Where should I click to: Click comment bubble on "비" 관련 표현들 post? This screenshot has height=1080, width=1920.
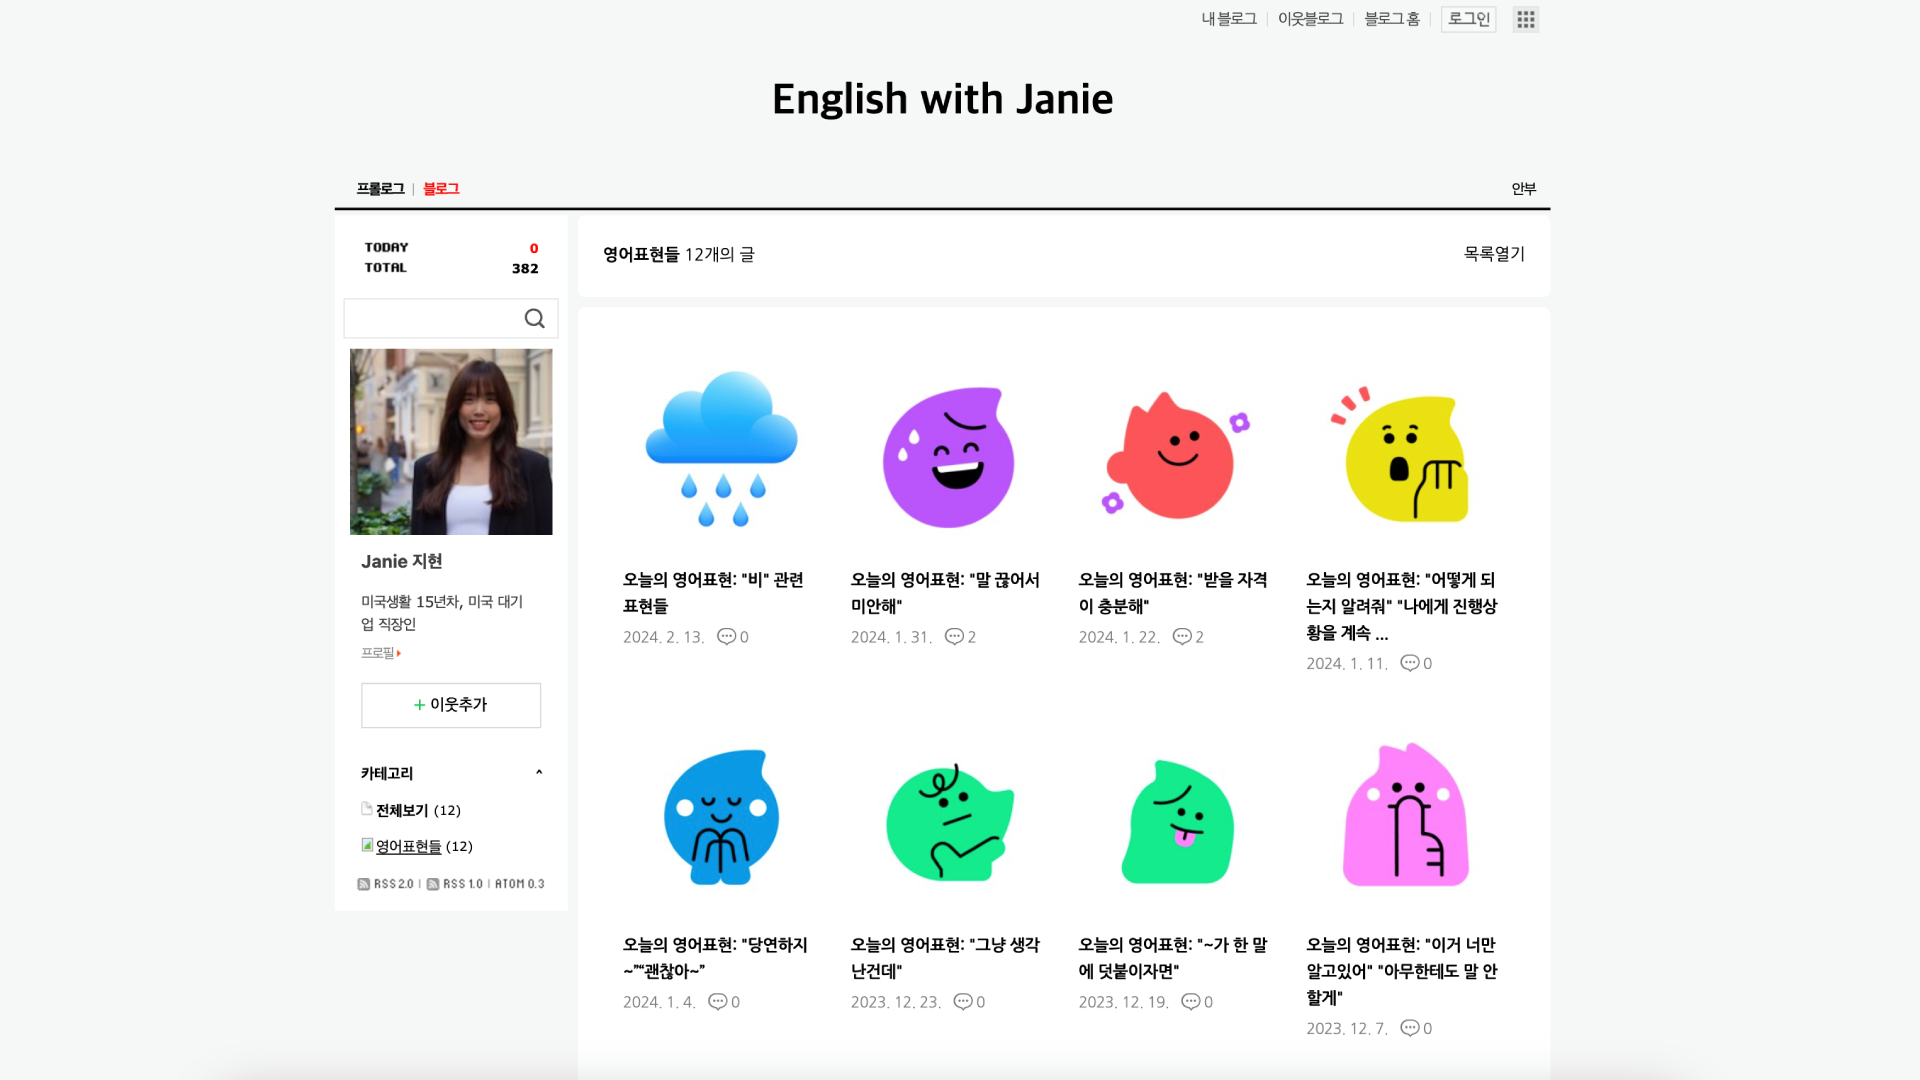(x=727, y=637)
